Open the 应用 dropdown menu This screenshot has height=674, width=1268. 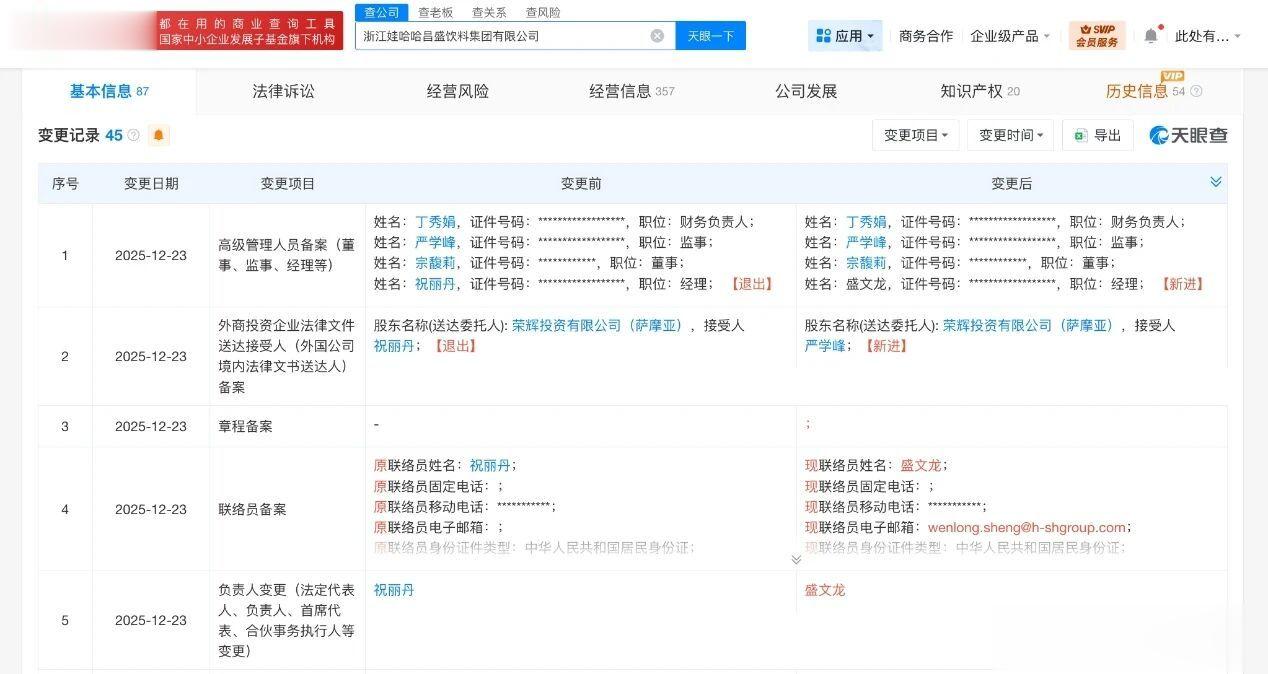845,36
